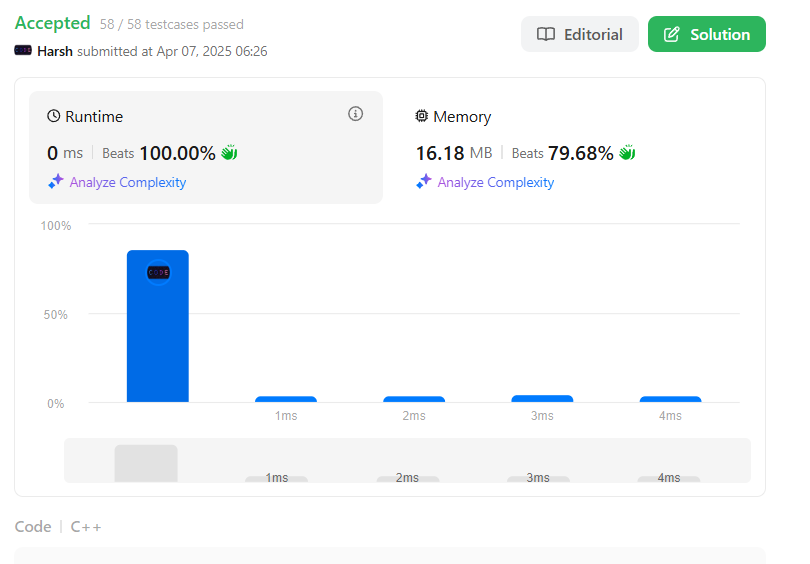The image size is (810, 564).
Task: Select the 3ms bar in chart
Action: (542, 399)
